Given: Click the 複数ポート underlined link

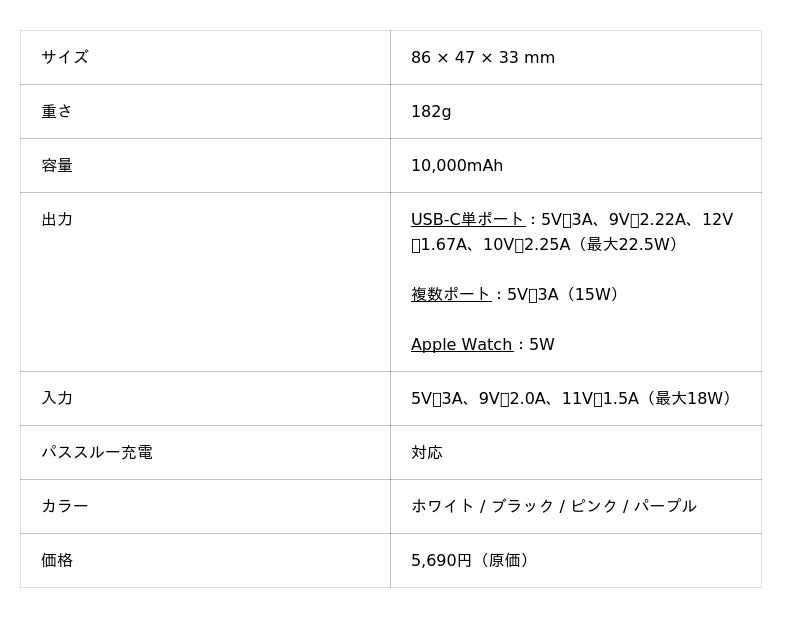Looking at the screenshot, I should click(x=450, y=295).
